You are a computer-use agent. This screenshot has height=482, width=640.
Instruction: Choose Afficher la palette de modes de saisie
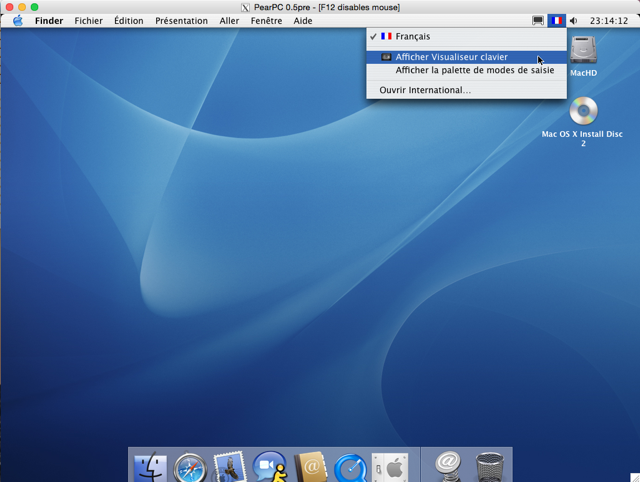467,70
